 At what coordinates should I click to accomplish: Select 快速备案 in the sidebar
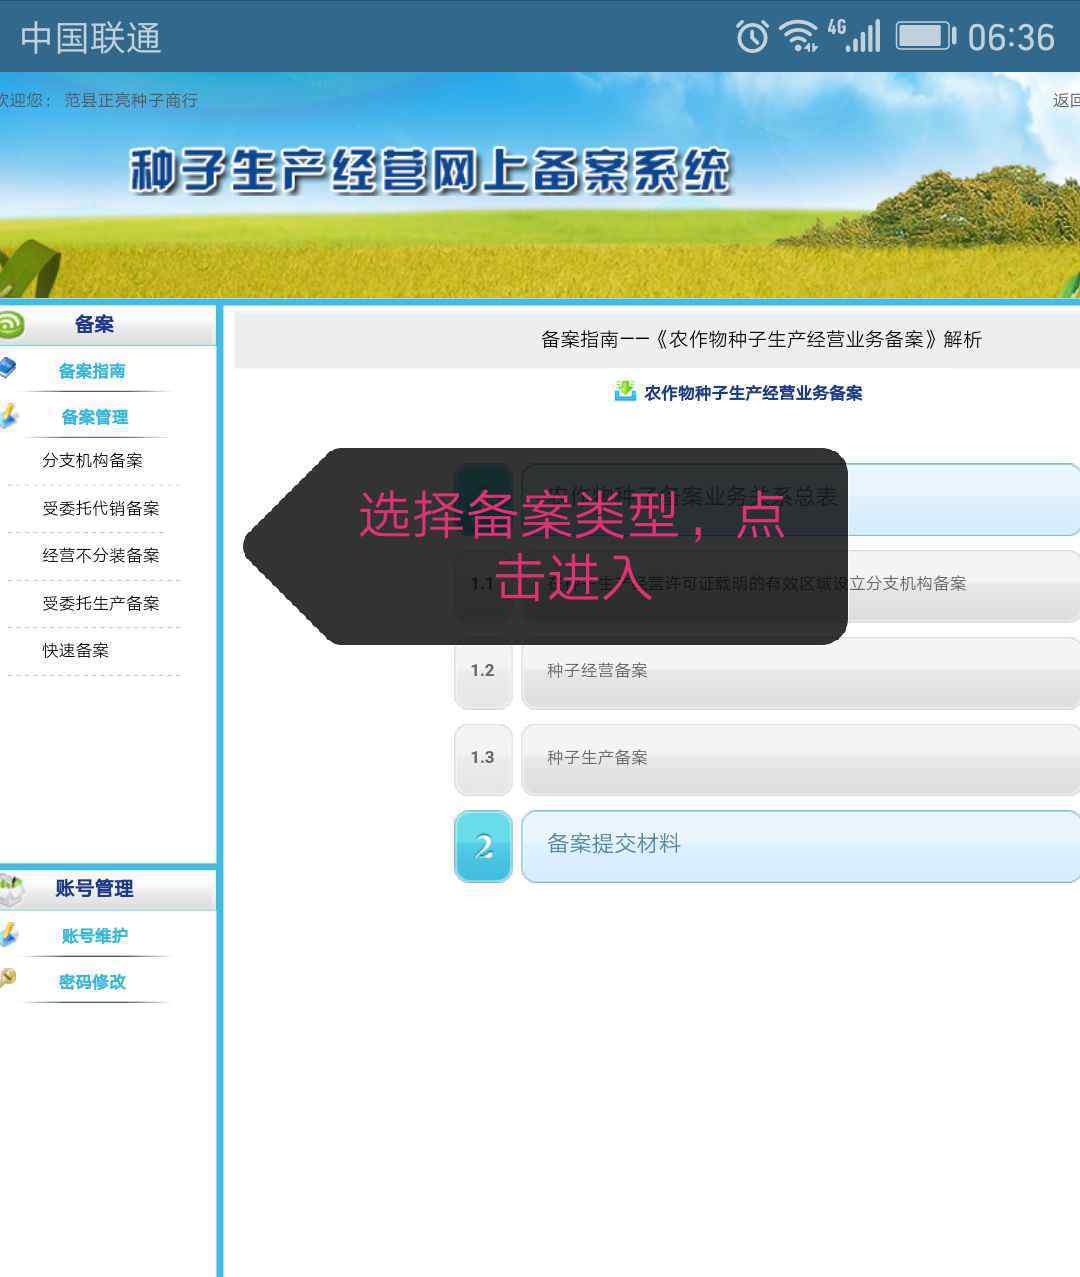[x=76, y=650]
